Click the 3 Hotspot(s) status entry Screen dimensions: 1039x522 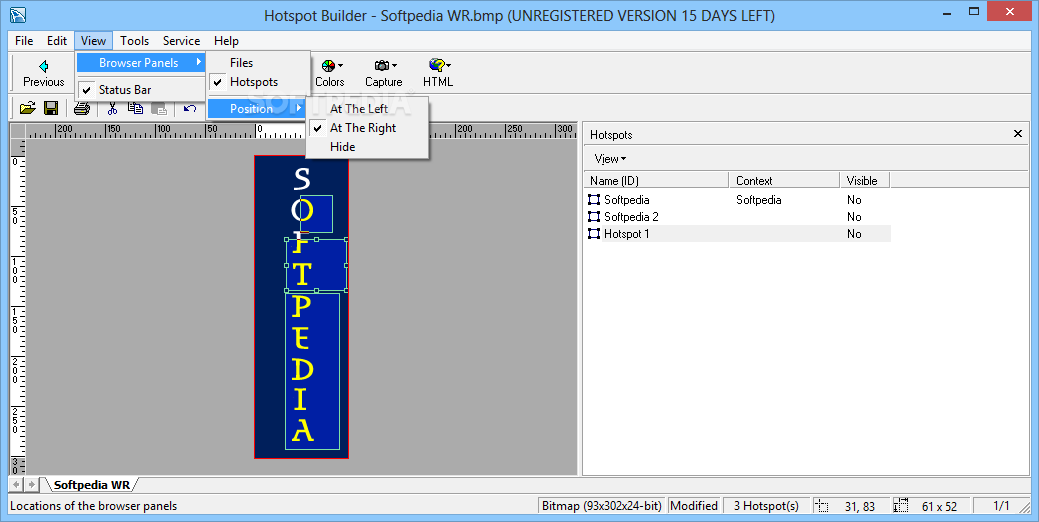pyautogui.click(x=766, y=506)
